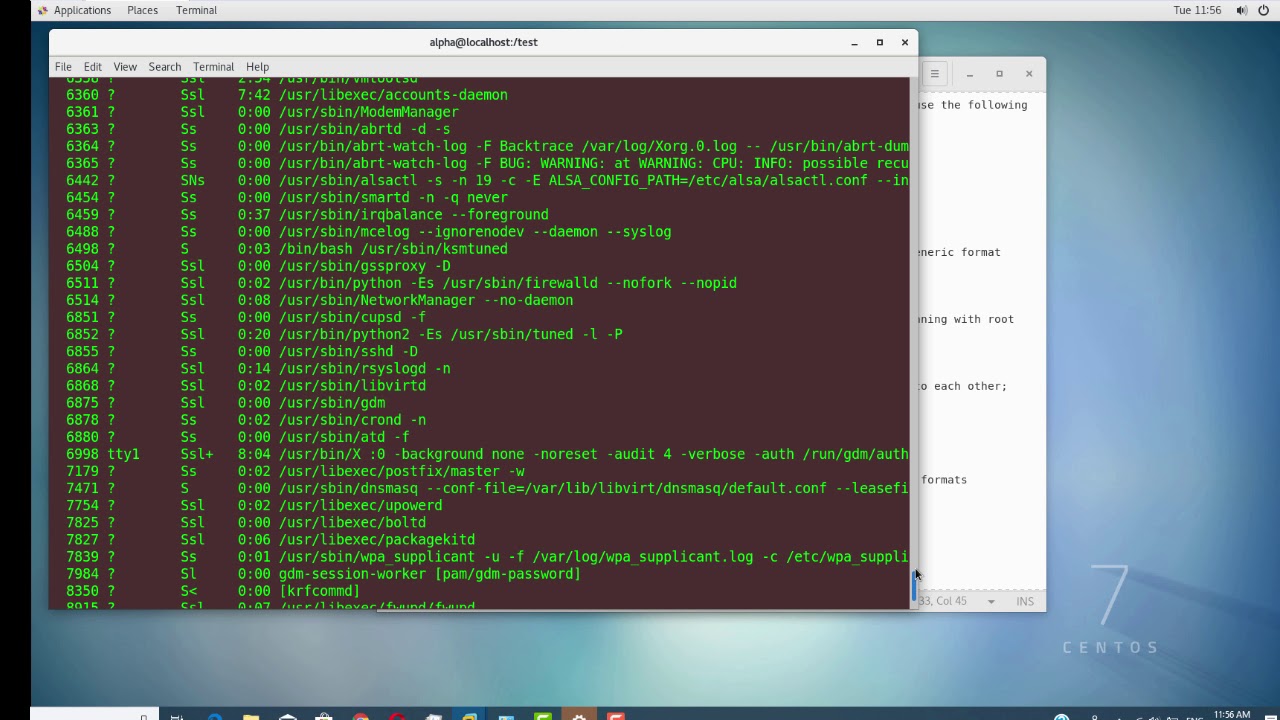The image size is (1280, 720).
Task: Click the 11:56 AM taskbar clock
Action: point(1231,715)
